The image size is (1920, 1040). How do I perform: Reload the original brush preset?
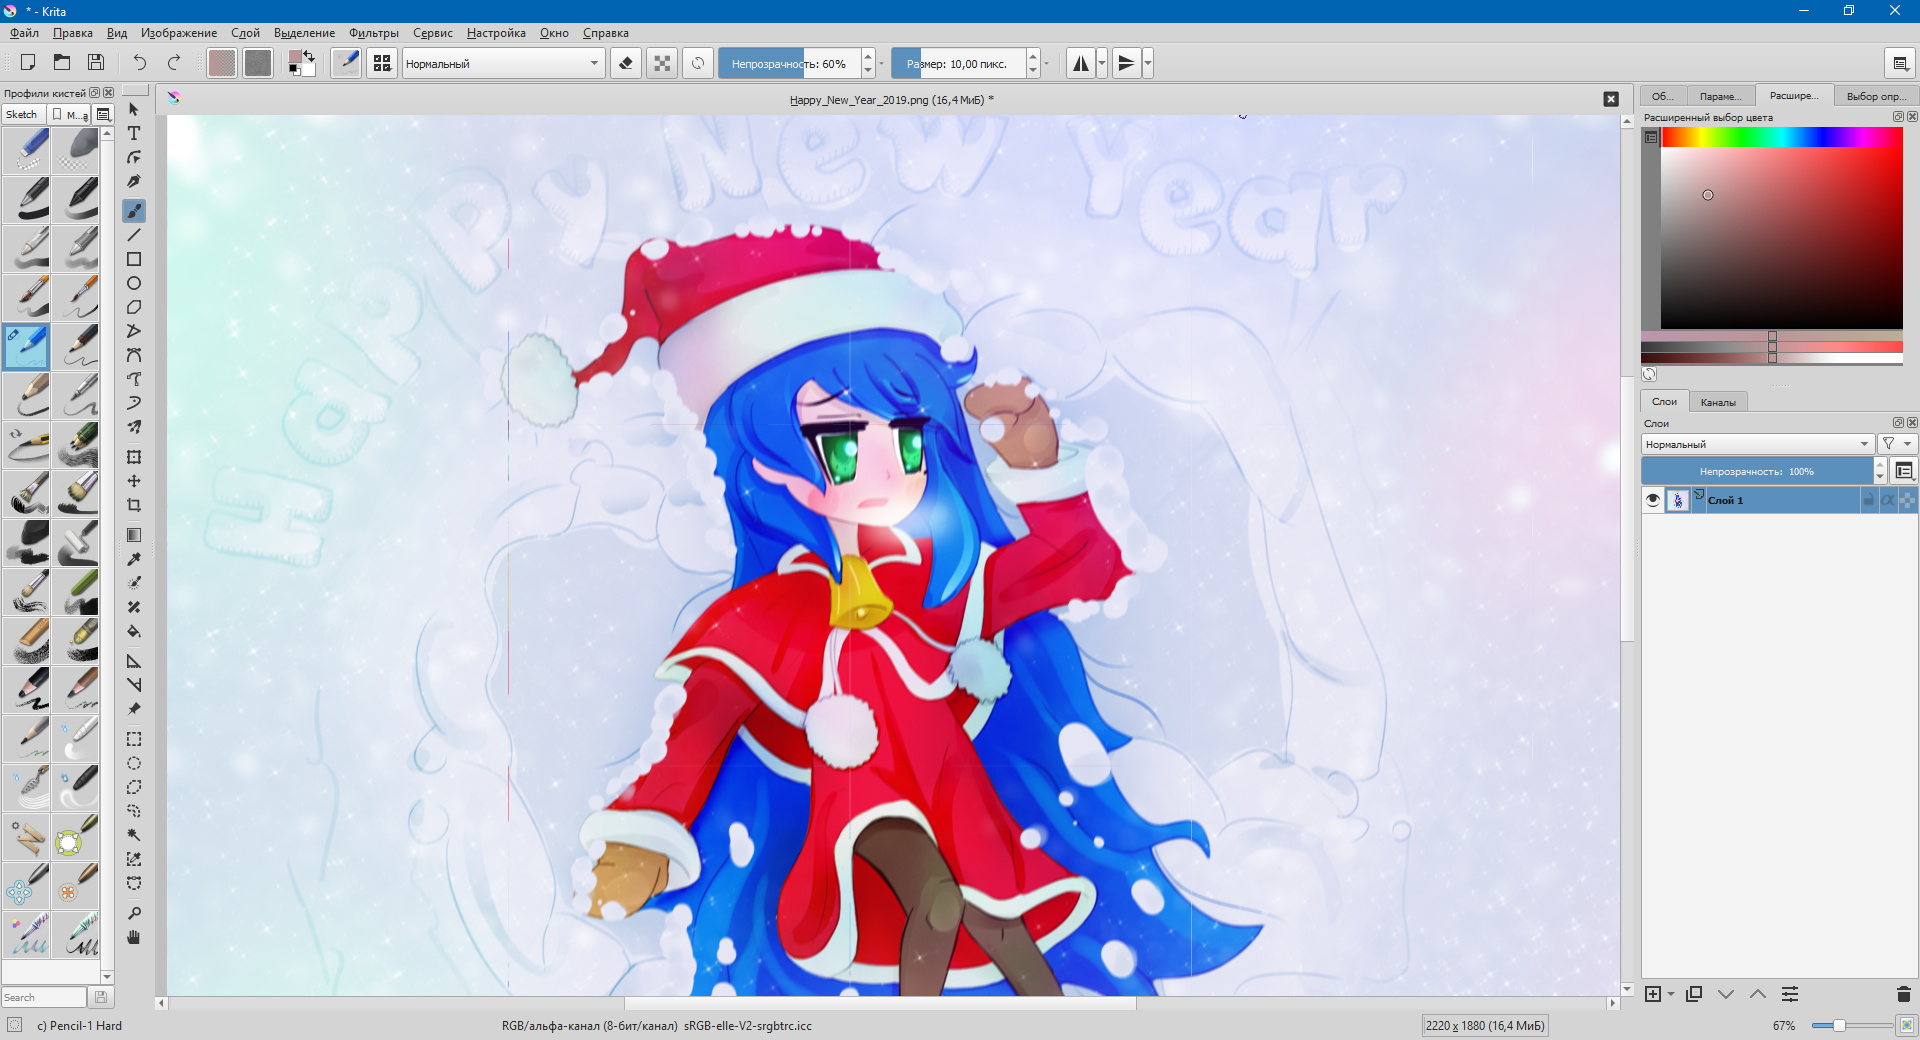point(698,63)
